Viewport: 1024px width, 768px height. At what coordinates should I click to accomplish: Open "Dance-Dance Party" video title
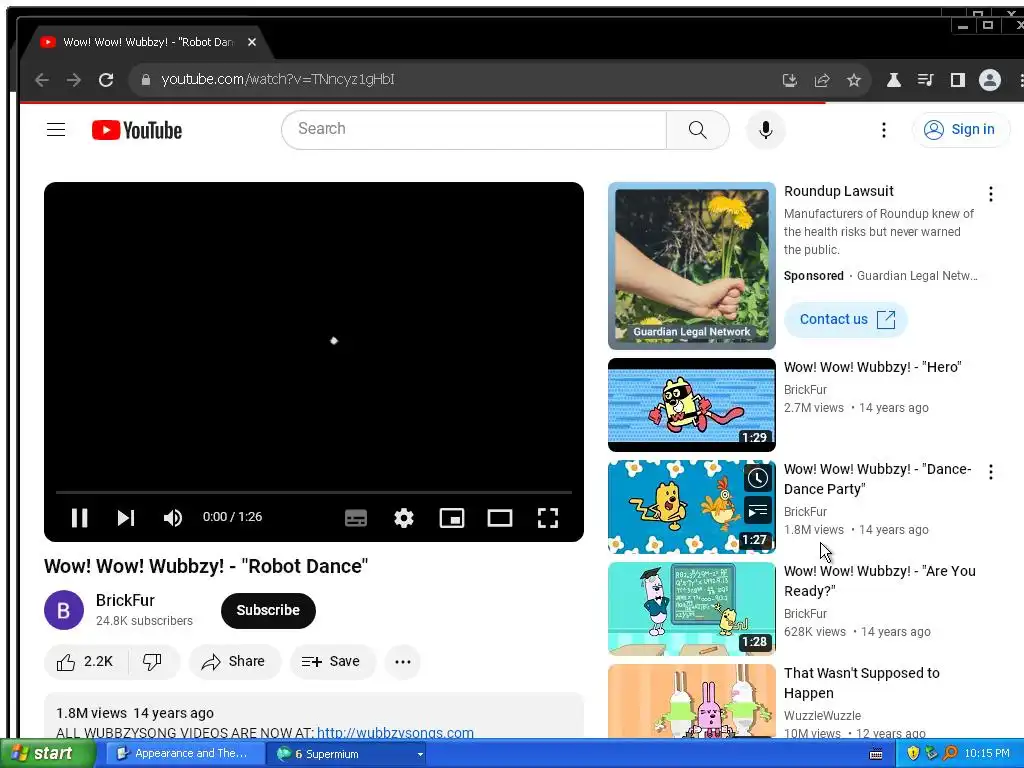pos(877,479)
